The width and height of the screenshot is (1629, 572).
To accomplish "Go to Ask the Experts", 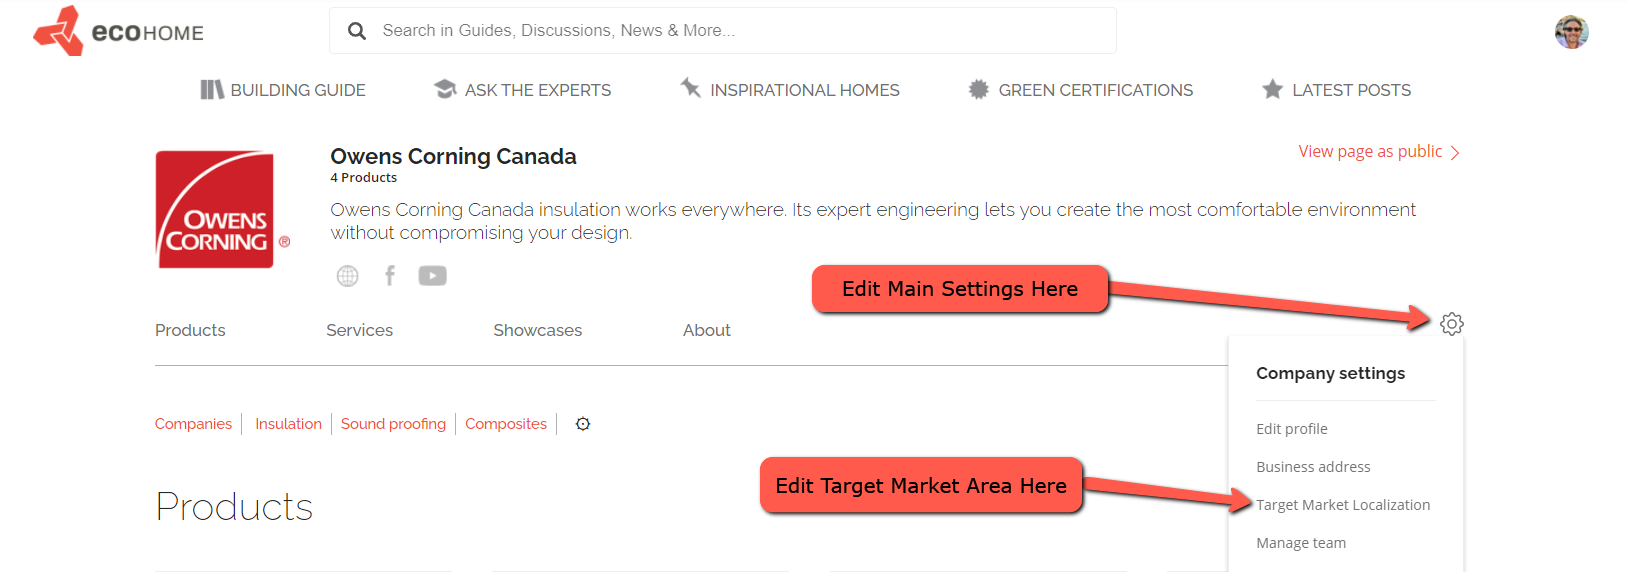I will [522, 90].
